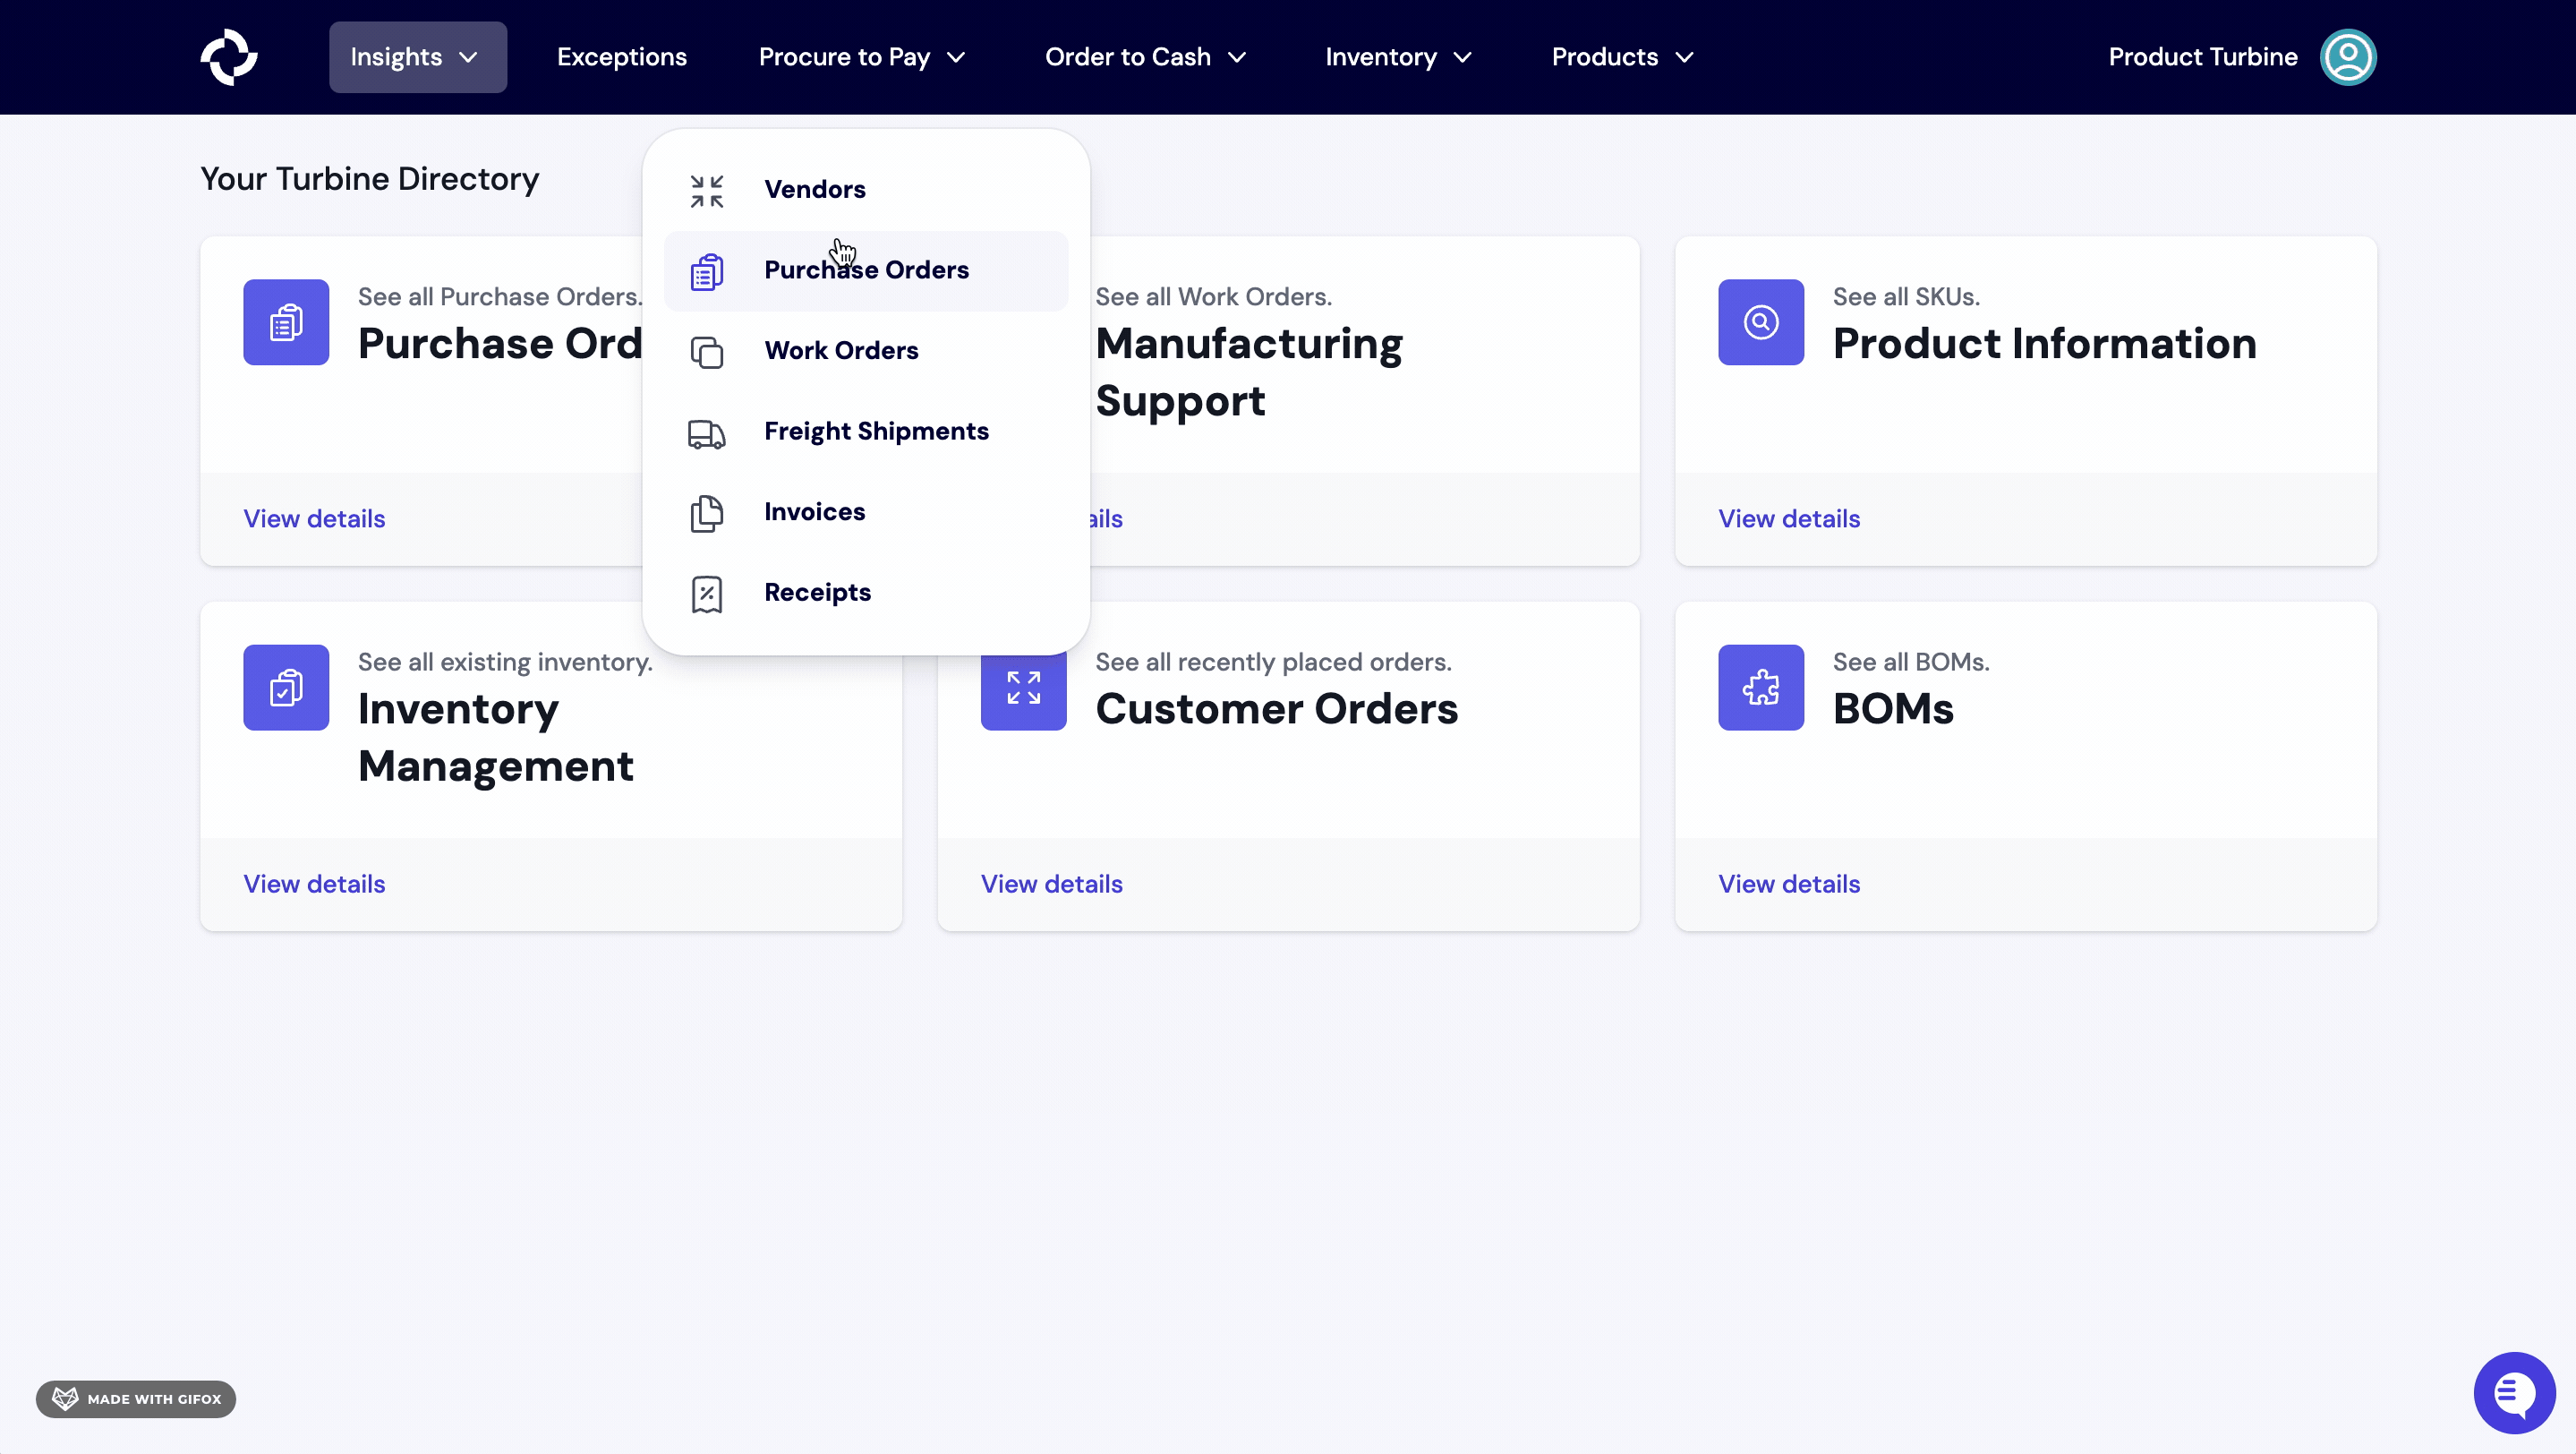Click the Turbine logo icon
This screenshot has height=1454, width=2576.
click(x=229, y=57)
